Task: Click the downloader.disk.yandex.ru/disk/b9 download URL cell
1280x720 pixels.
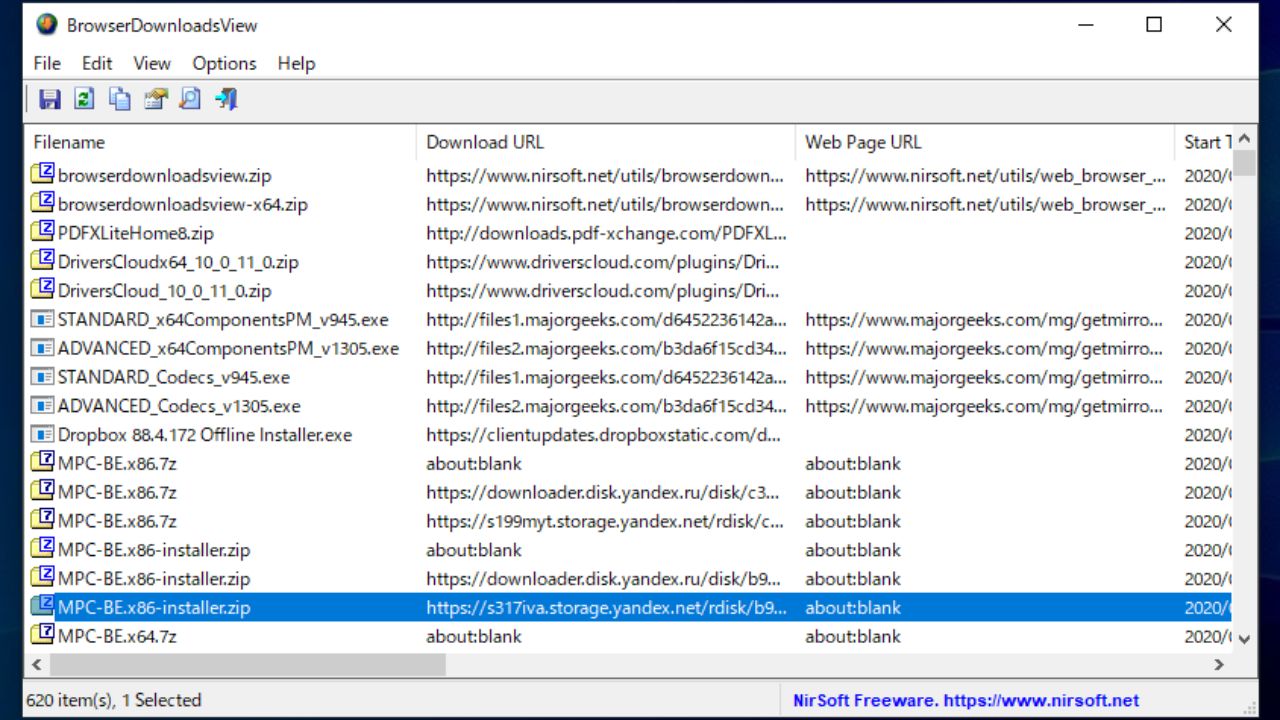Action: (x=606, y=578)
